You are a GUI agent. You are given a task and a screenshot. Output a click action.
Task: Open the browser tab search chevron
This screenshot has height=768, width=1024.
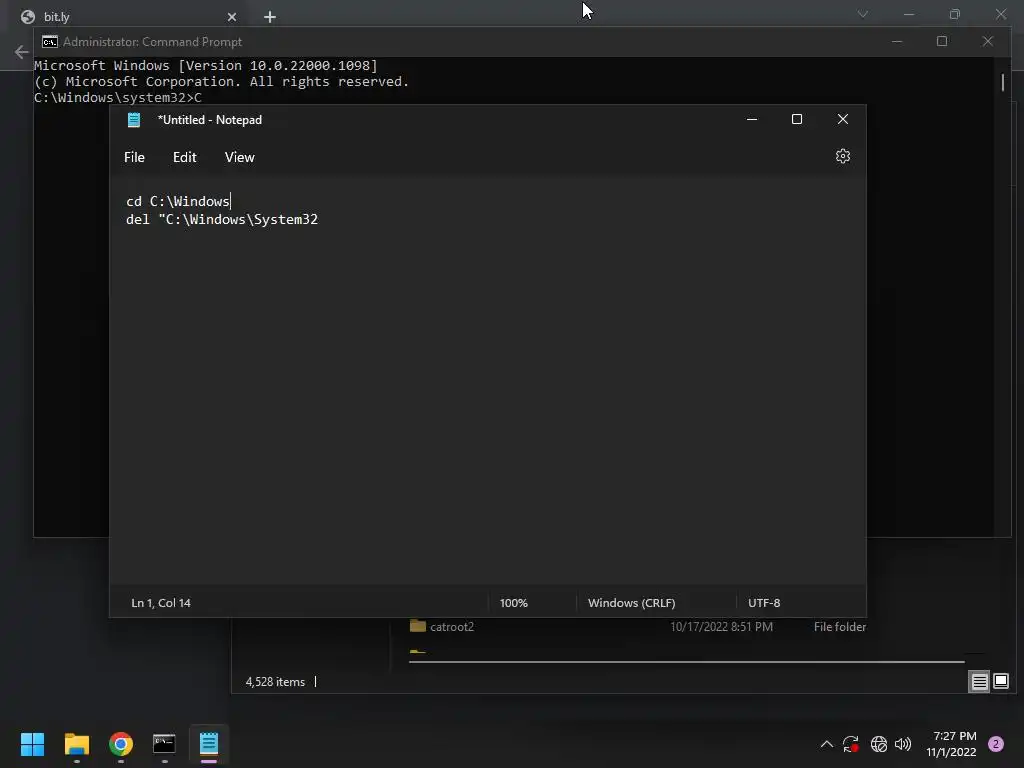863,14
